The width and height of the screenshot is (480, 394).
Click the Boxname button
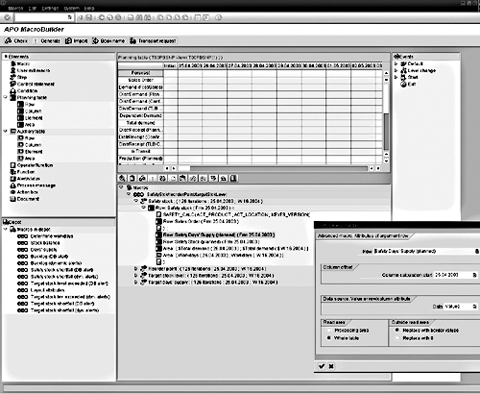click(x=109, y=41)
